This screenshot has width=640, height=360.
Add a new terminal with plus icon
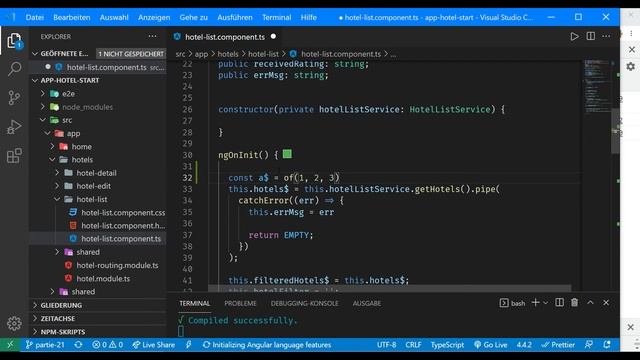tap(536, 302)
